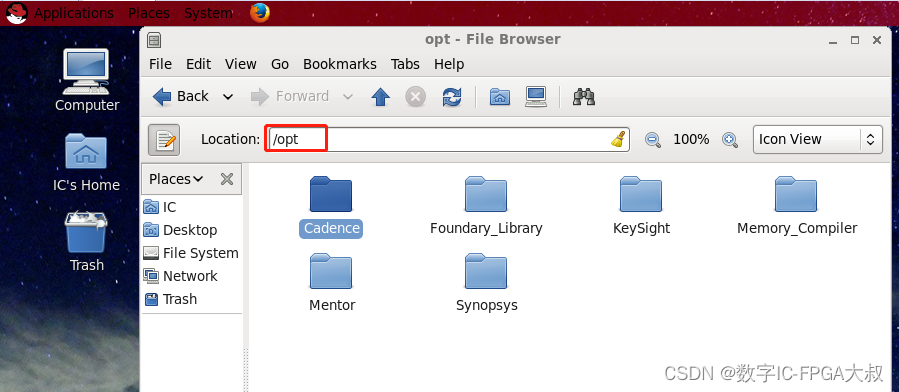Viewport: 899px width, 392px height.
Task: Select the Foundary_Library folder icon
Action: (486, 194)
